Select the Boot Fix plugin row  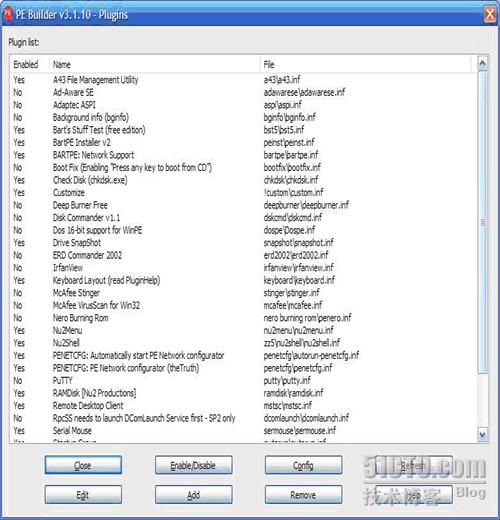243,168
